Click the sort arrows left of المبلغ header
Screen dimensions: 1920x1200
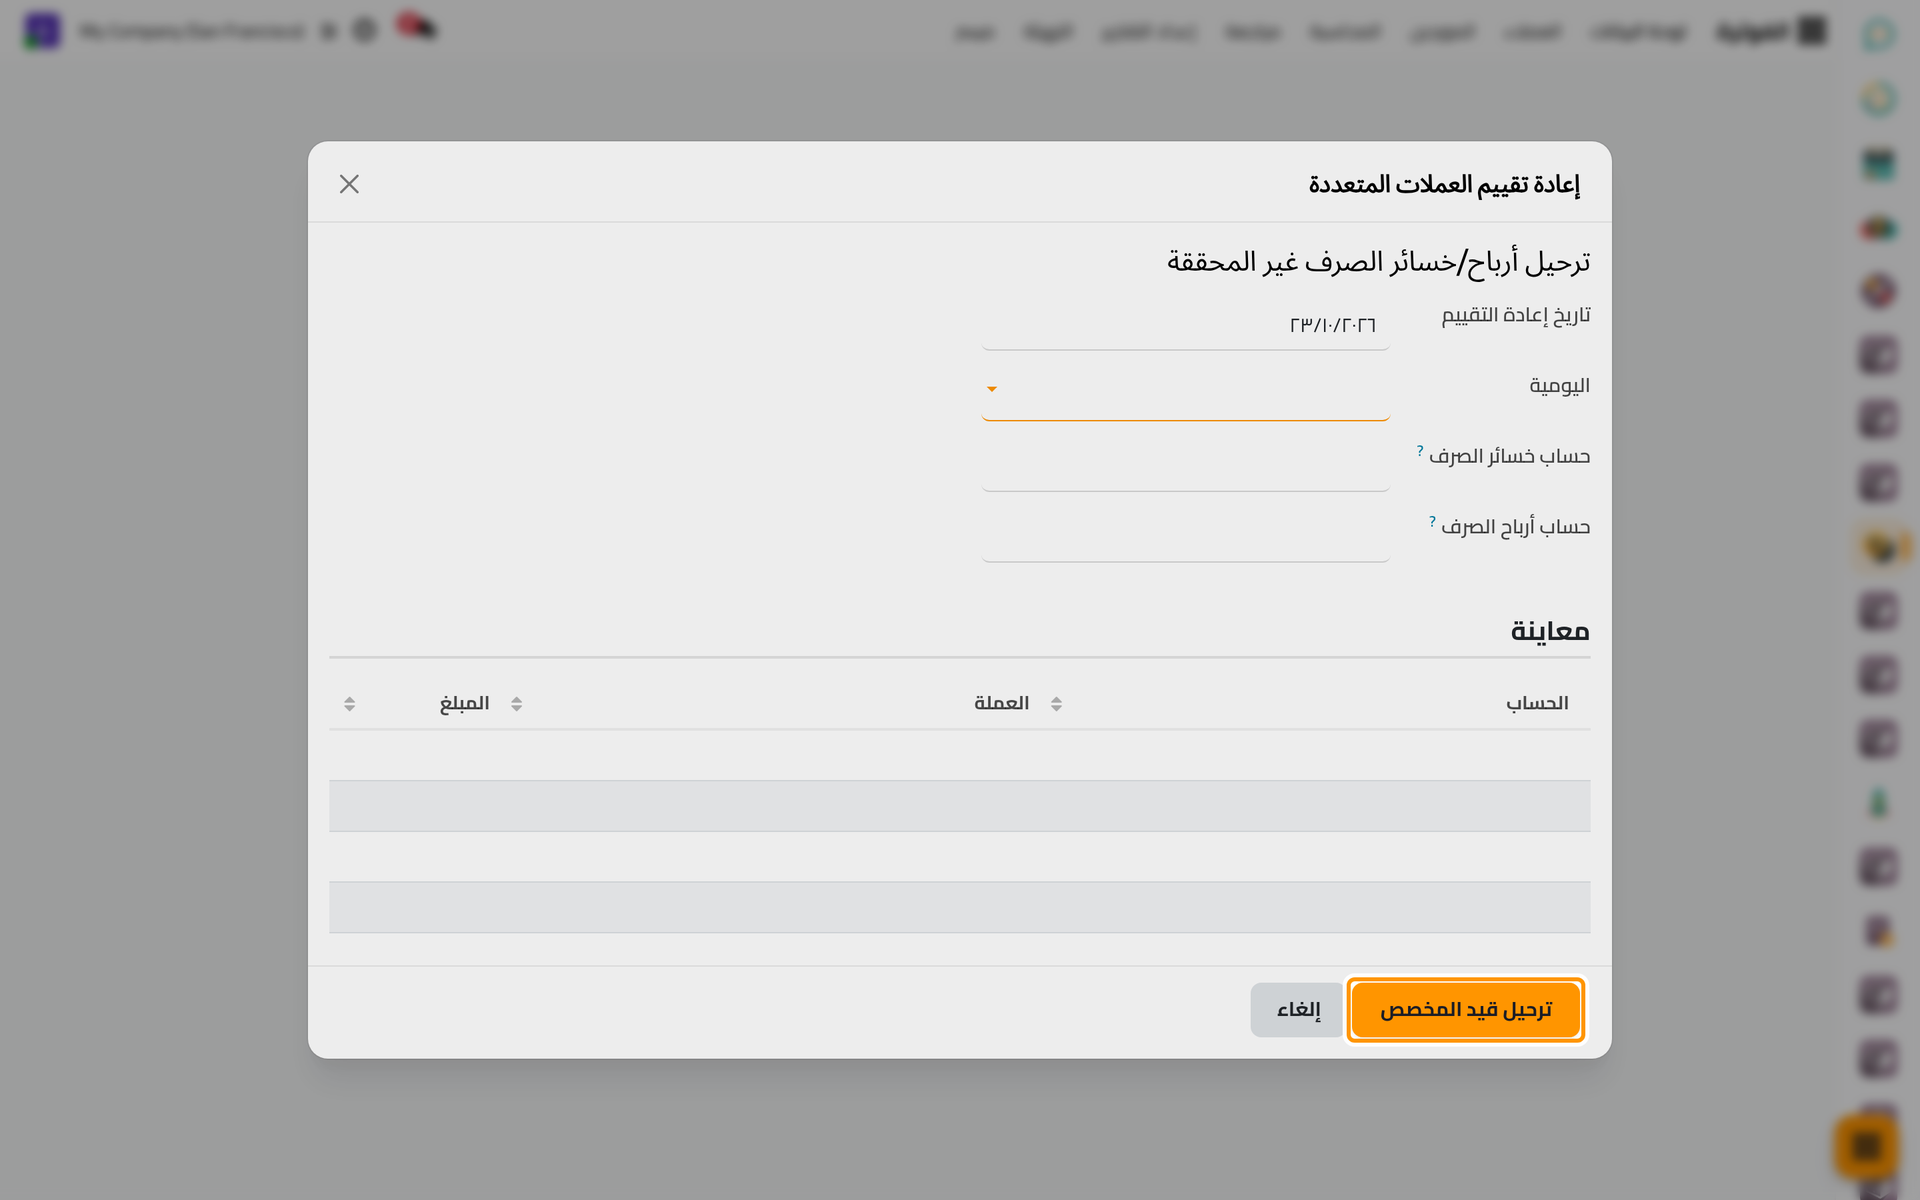pyautogui.click(x=349, y=704)
